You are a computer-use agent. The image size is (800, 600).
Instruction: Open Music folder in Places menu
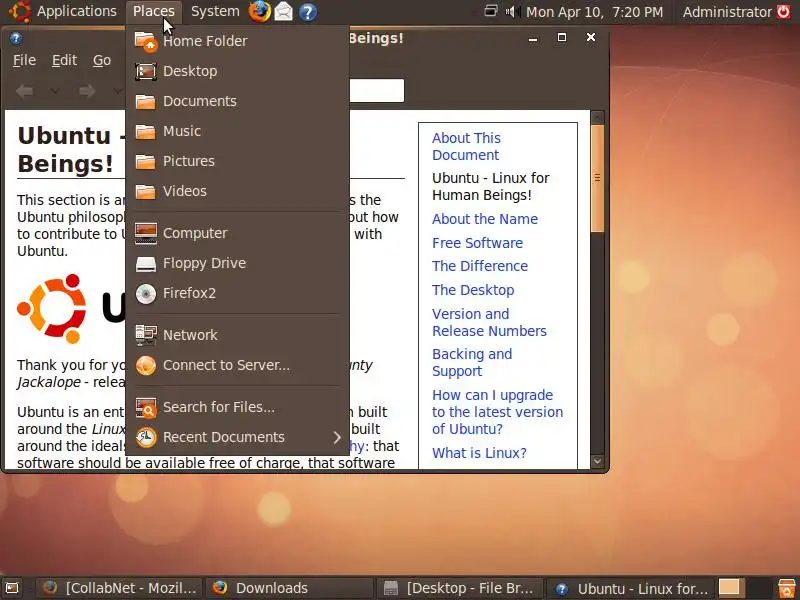[x=237, y=131]
